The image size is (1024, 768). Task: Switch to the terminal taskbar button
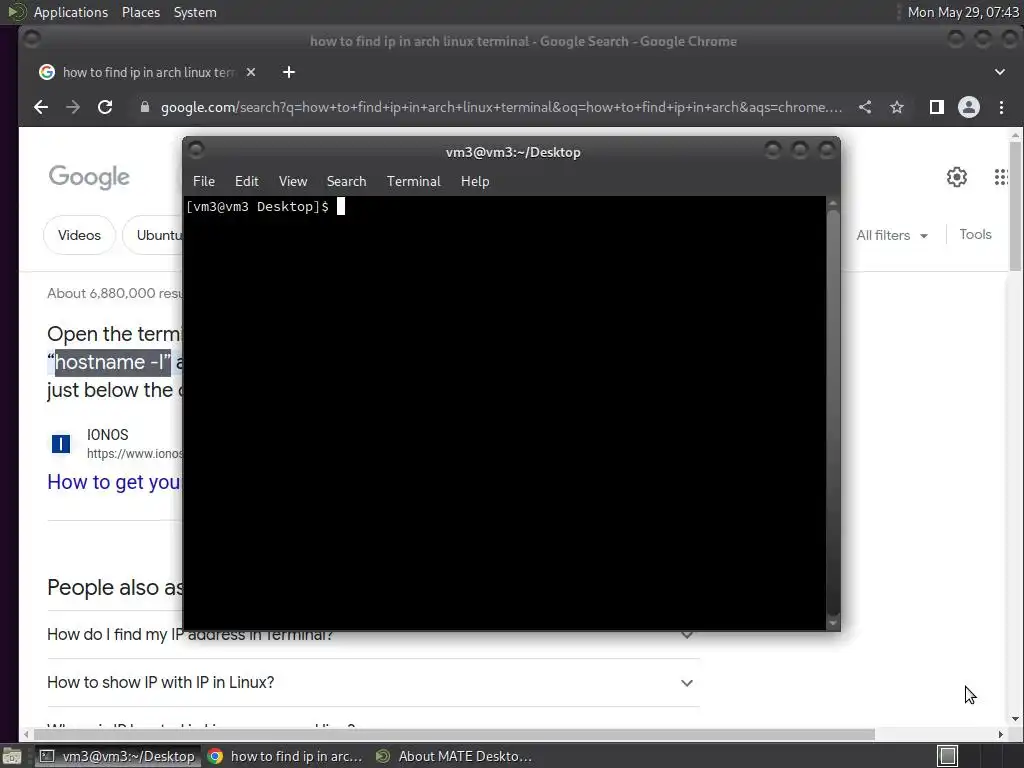[118, 756]
